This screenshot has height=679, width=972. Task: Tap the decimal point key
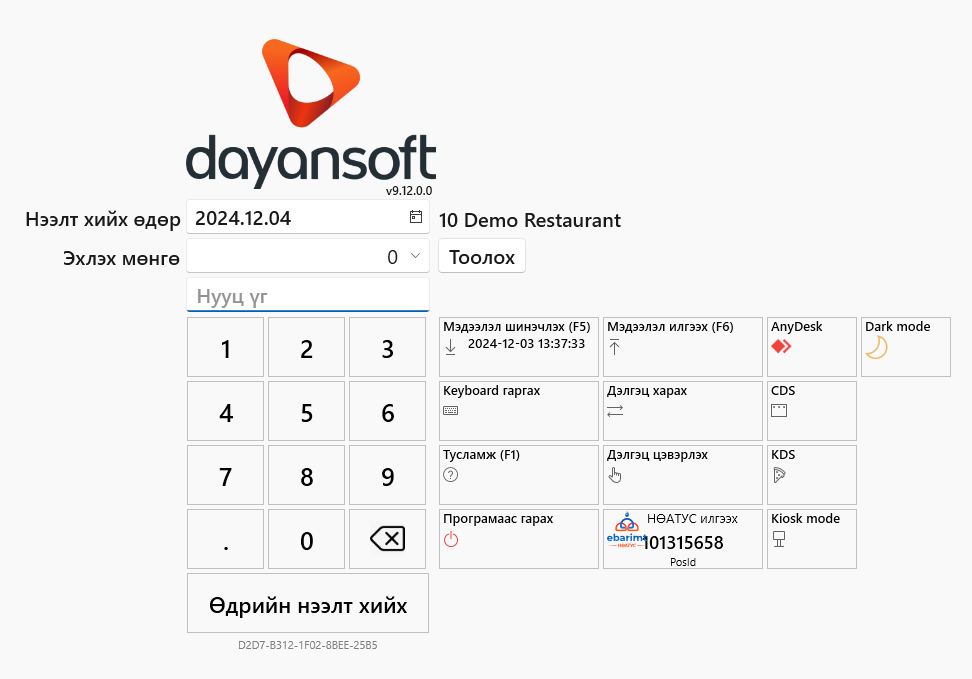pyautogui.click(x=226, y=539)
